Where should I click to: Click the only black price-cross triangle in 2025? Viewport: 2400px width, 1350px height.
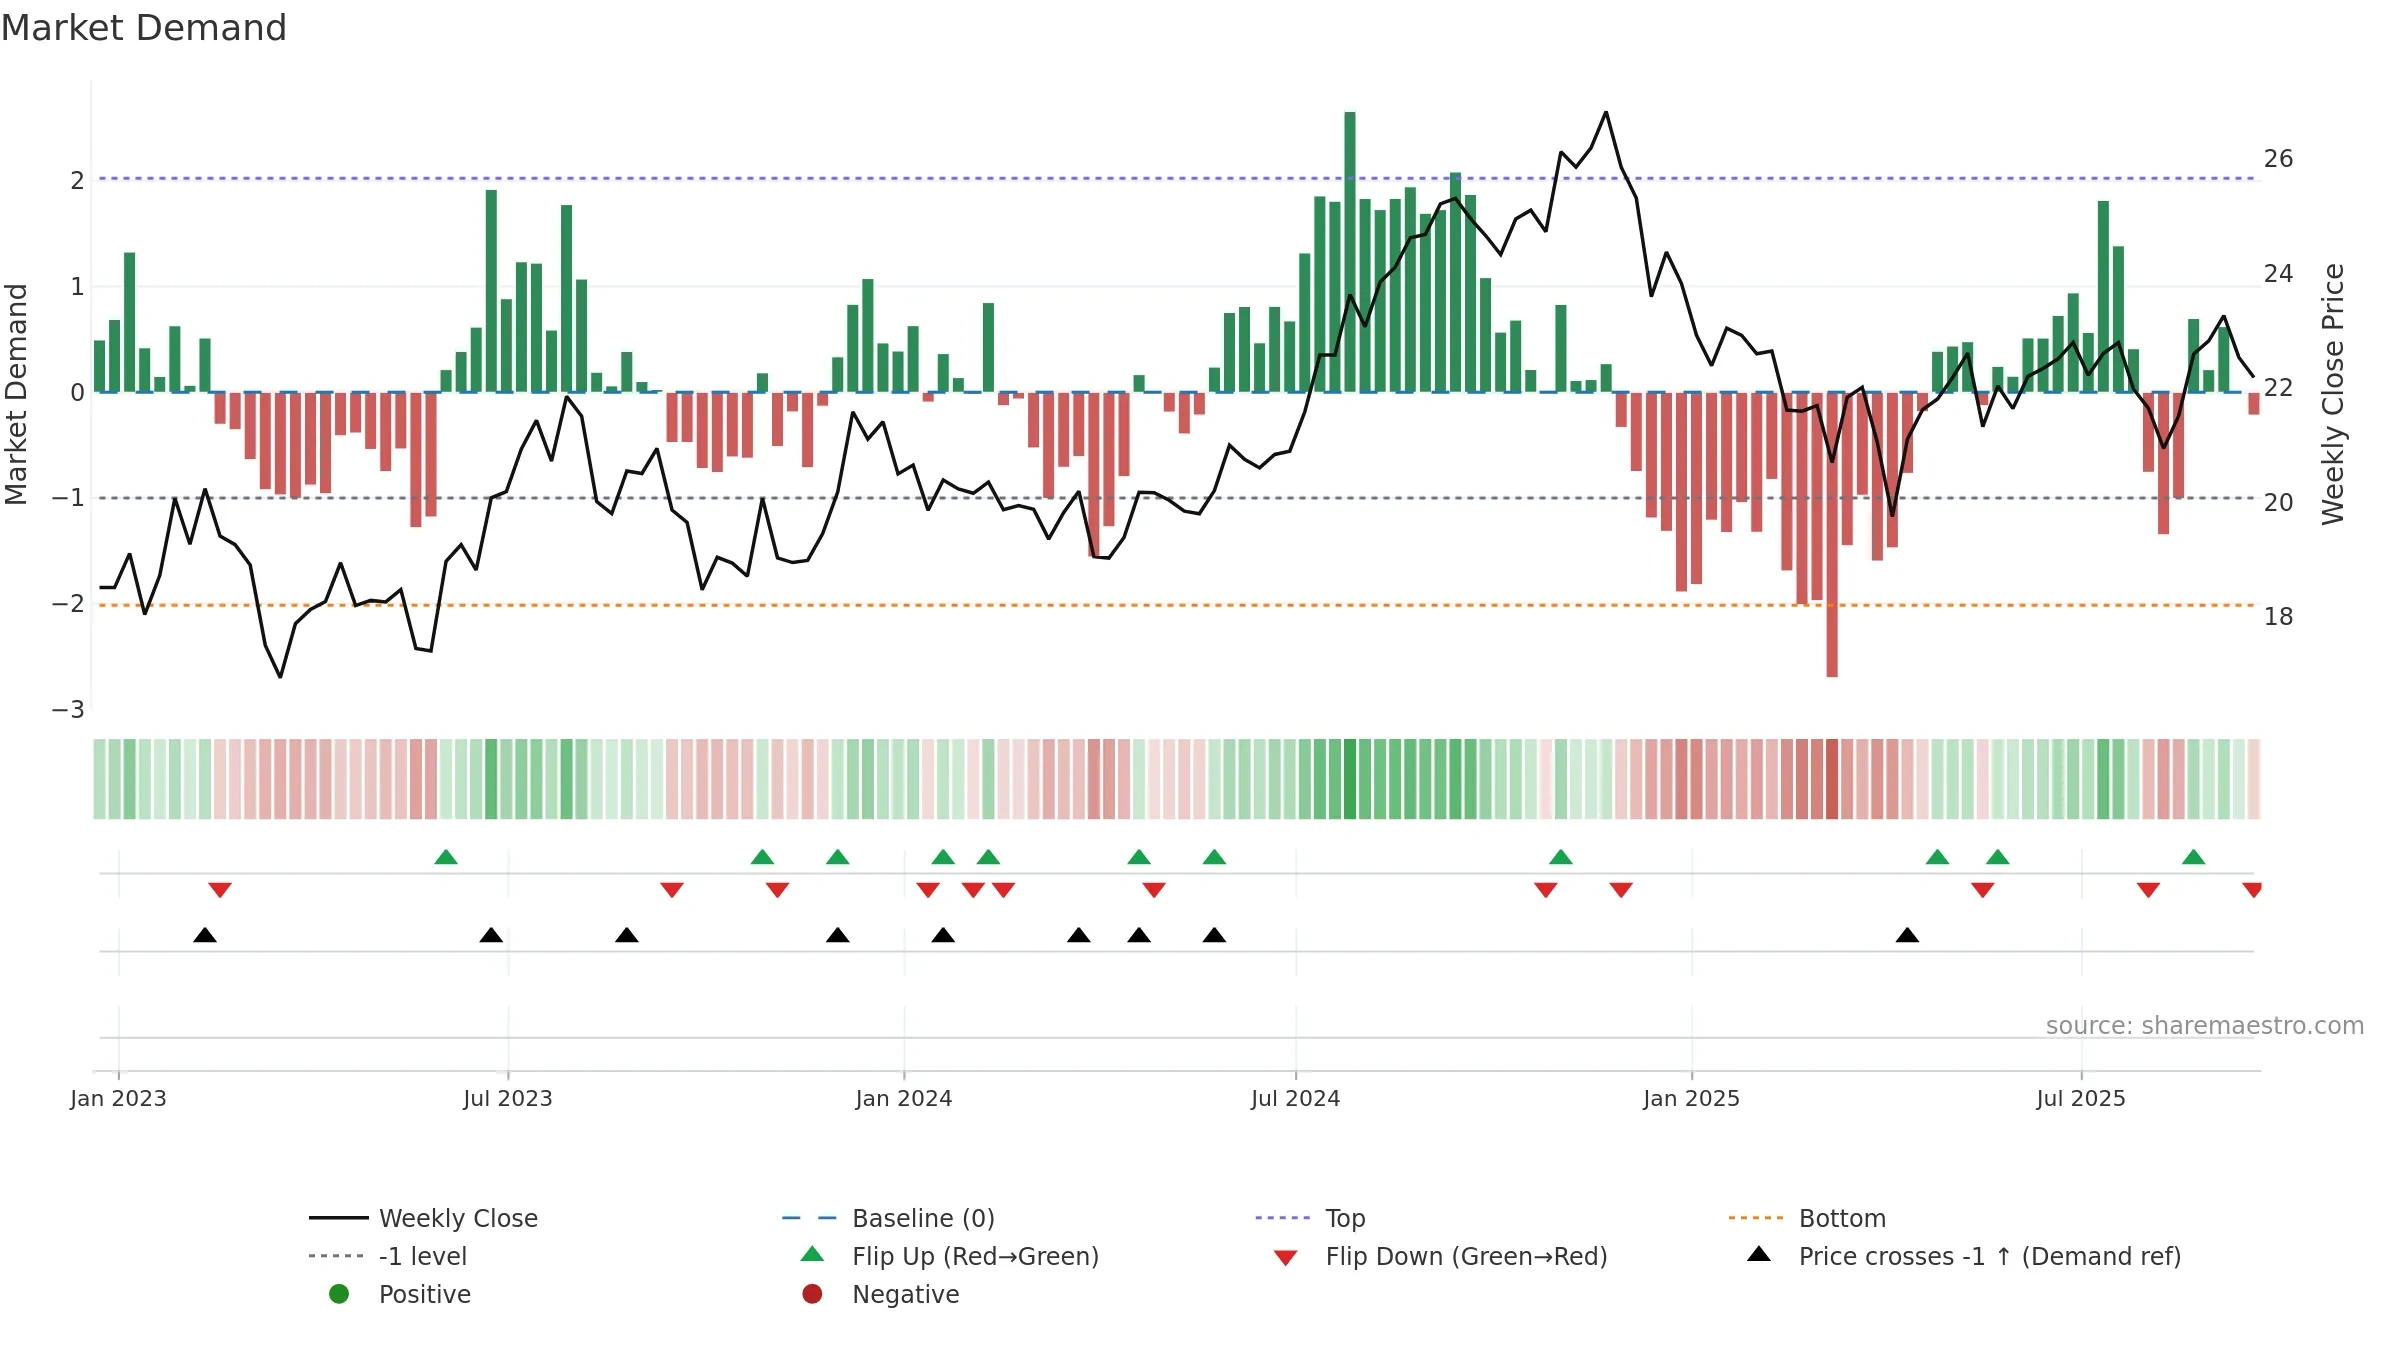tap(1907, 935)
